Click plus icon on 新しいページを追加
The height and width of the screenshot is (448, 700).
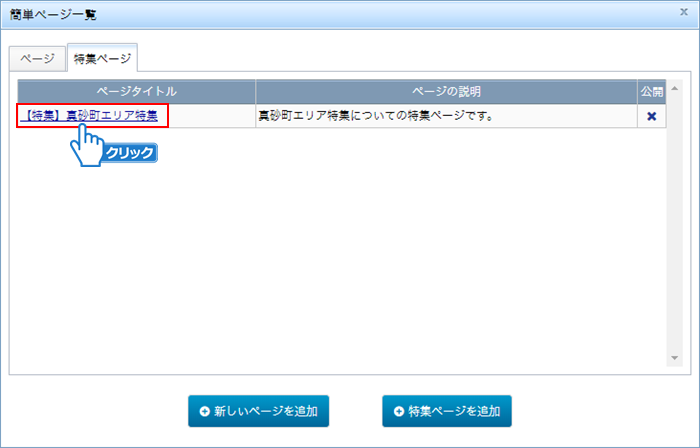pos(205,411)
